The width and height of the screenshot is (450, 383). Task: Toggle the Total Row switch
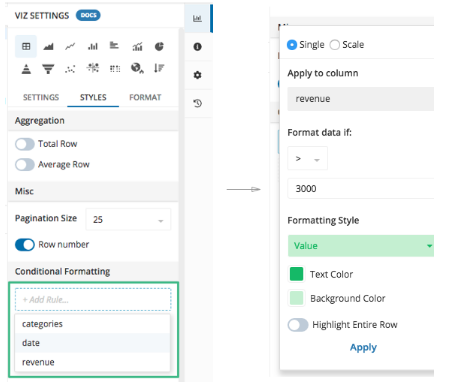click(25, 144)
